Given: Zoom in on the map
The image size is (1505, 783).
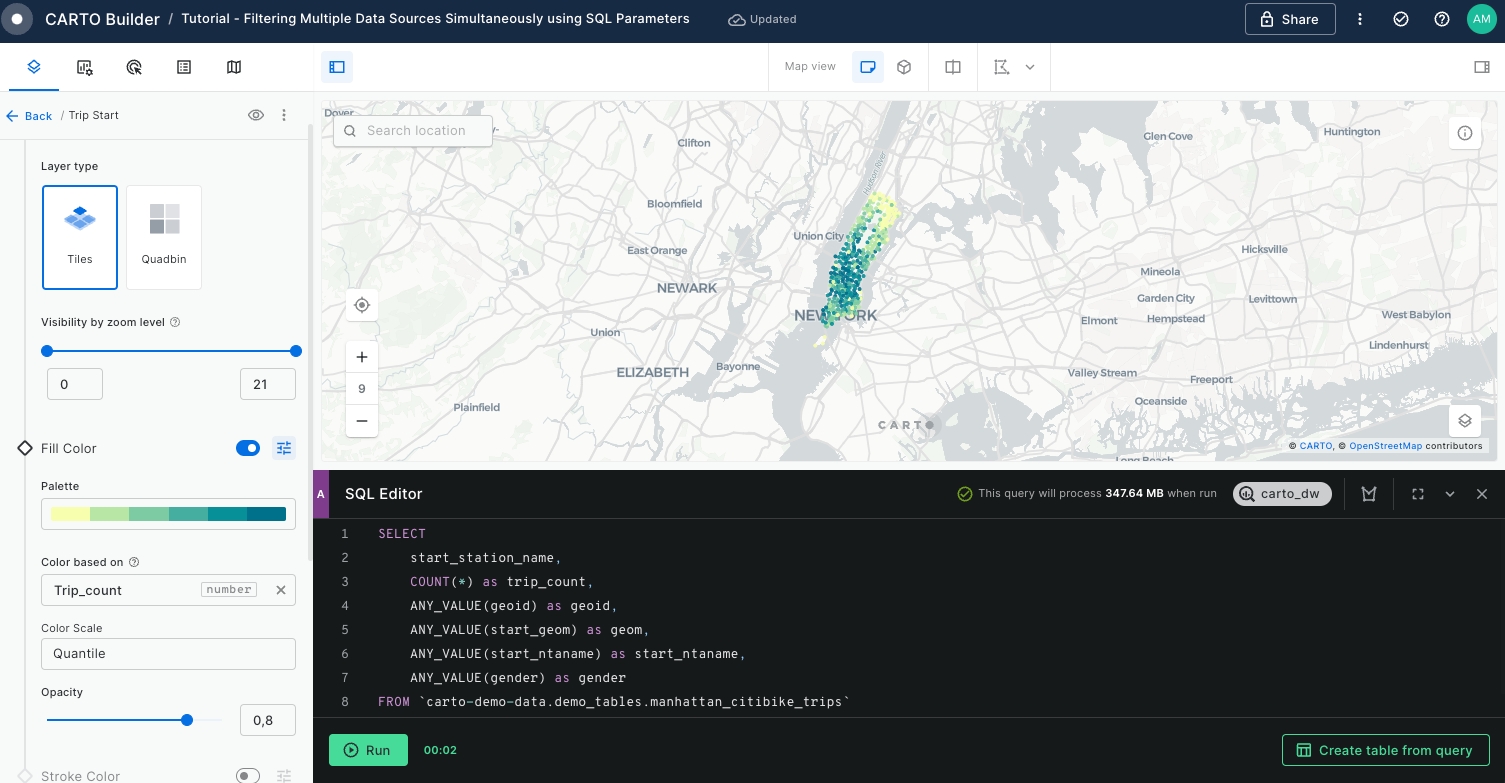Looking at the screenshot, I should tap(362, 357).
